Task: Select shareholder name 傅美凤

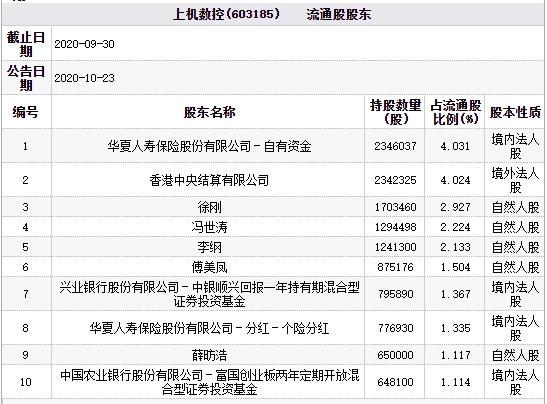Action: point(209,267)
